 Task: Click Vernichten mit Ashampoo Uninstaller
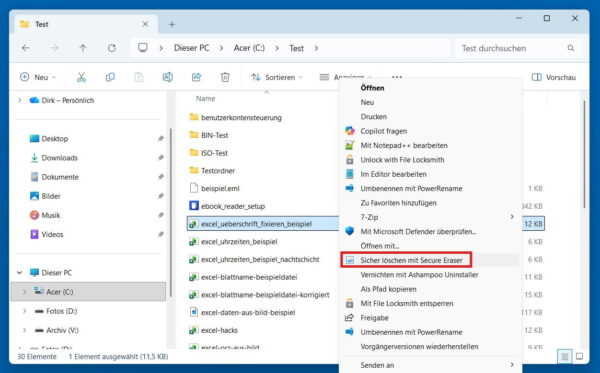pos(419,275)
